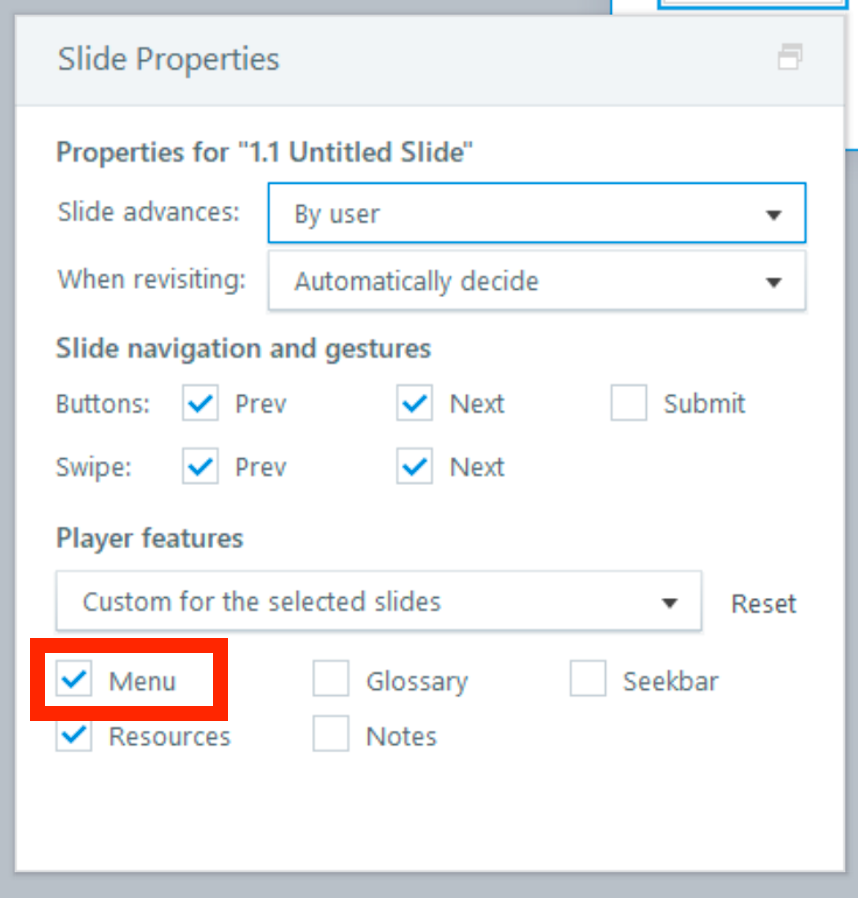Click the Slide Properties panel title

(x=168, y=59)
